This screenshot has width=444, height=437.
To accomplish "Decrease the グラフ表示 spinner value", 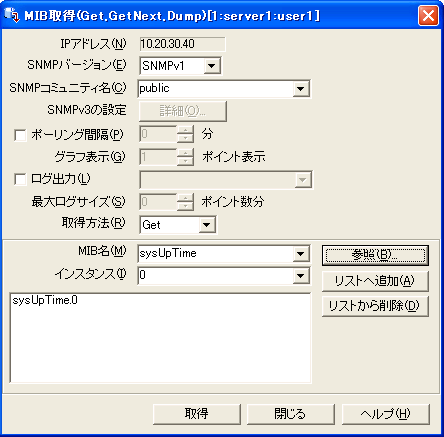I will pyautogui.click(x=185, y=161).
